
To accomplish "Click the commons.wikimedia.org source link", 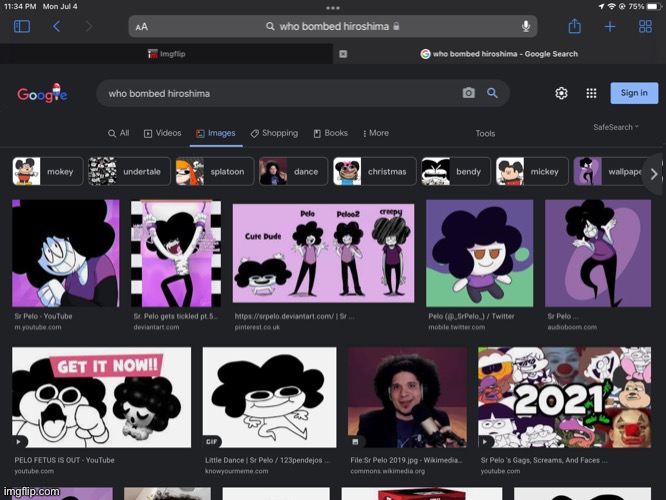I will 387,471.
